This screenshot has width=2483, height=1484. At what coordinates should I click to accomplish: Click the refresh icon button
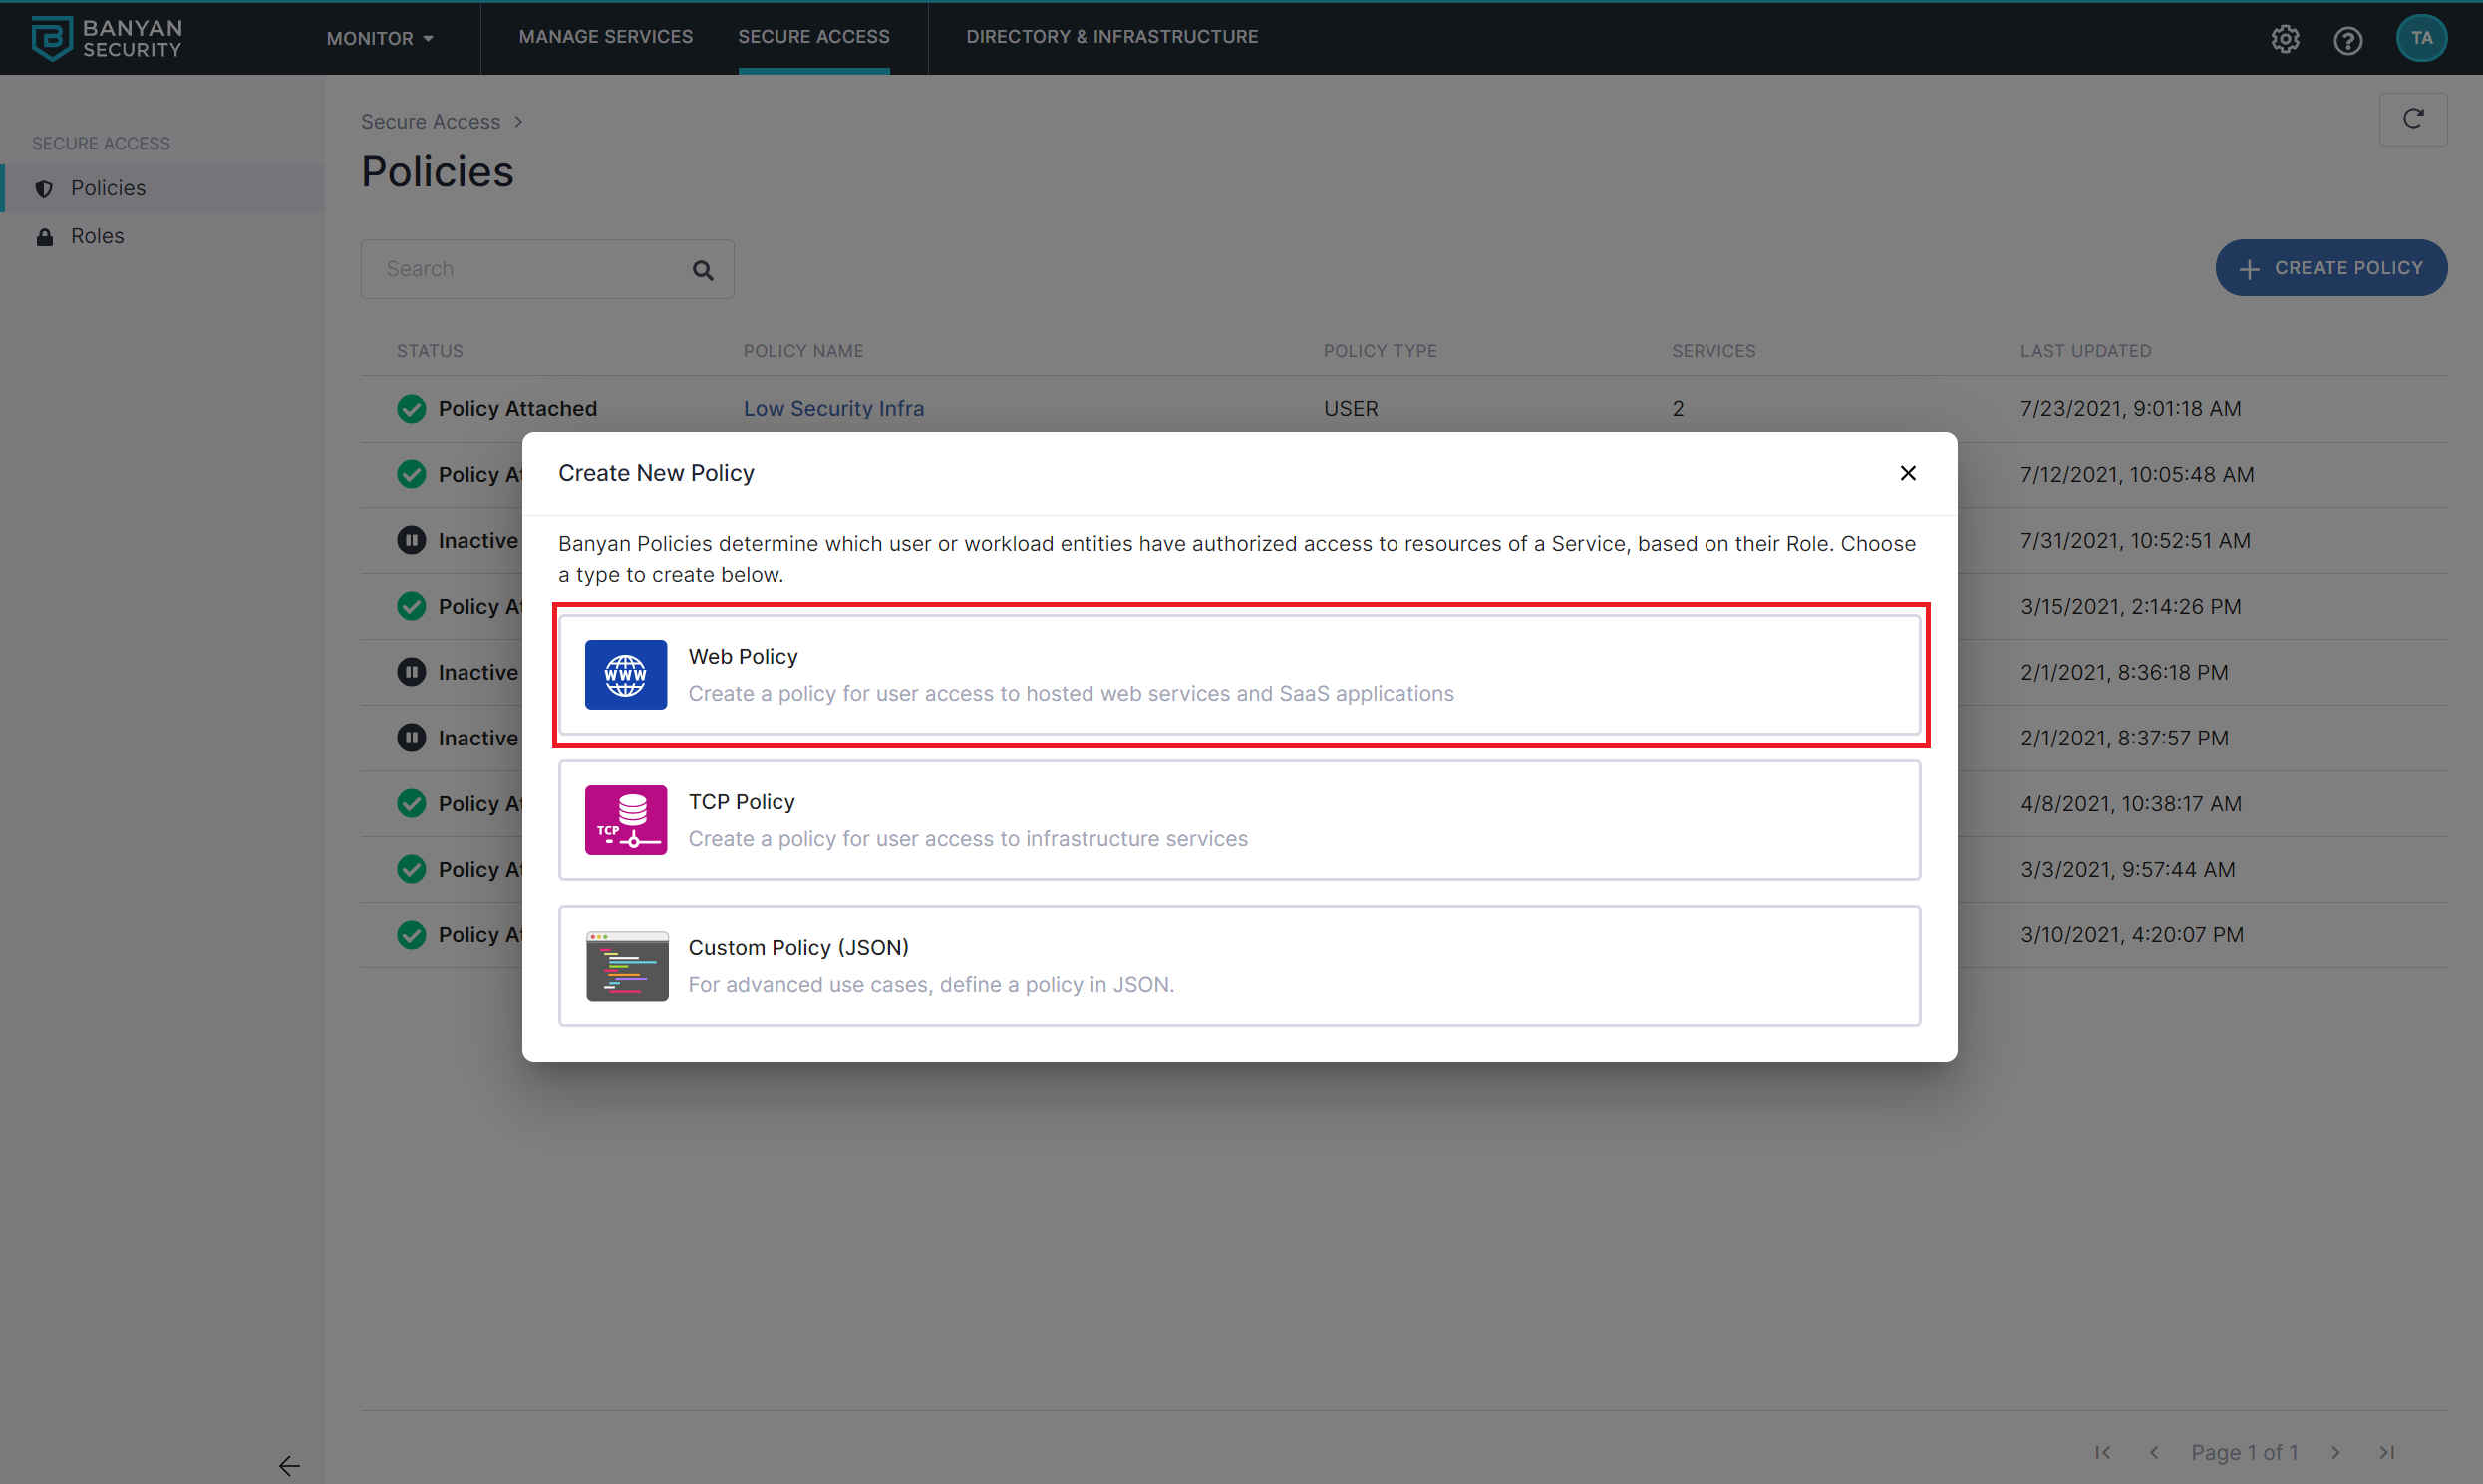[2412, 119]
